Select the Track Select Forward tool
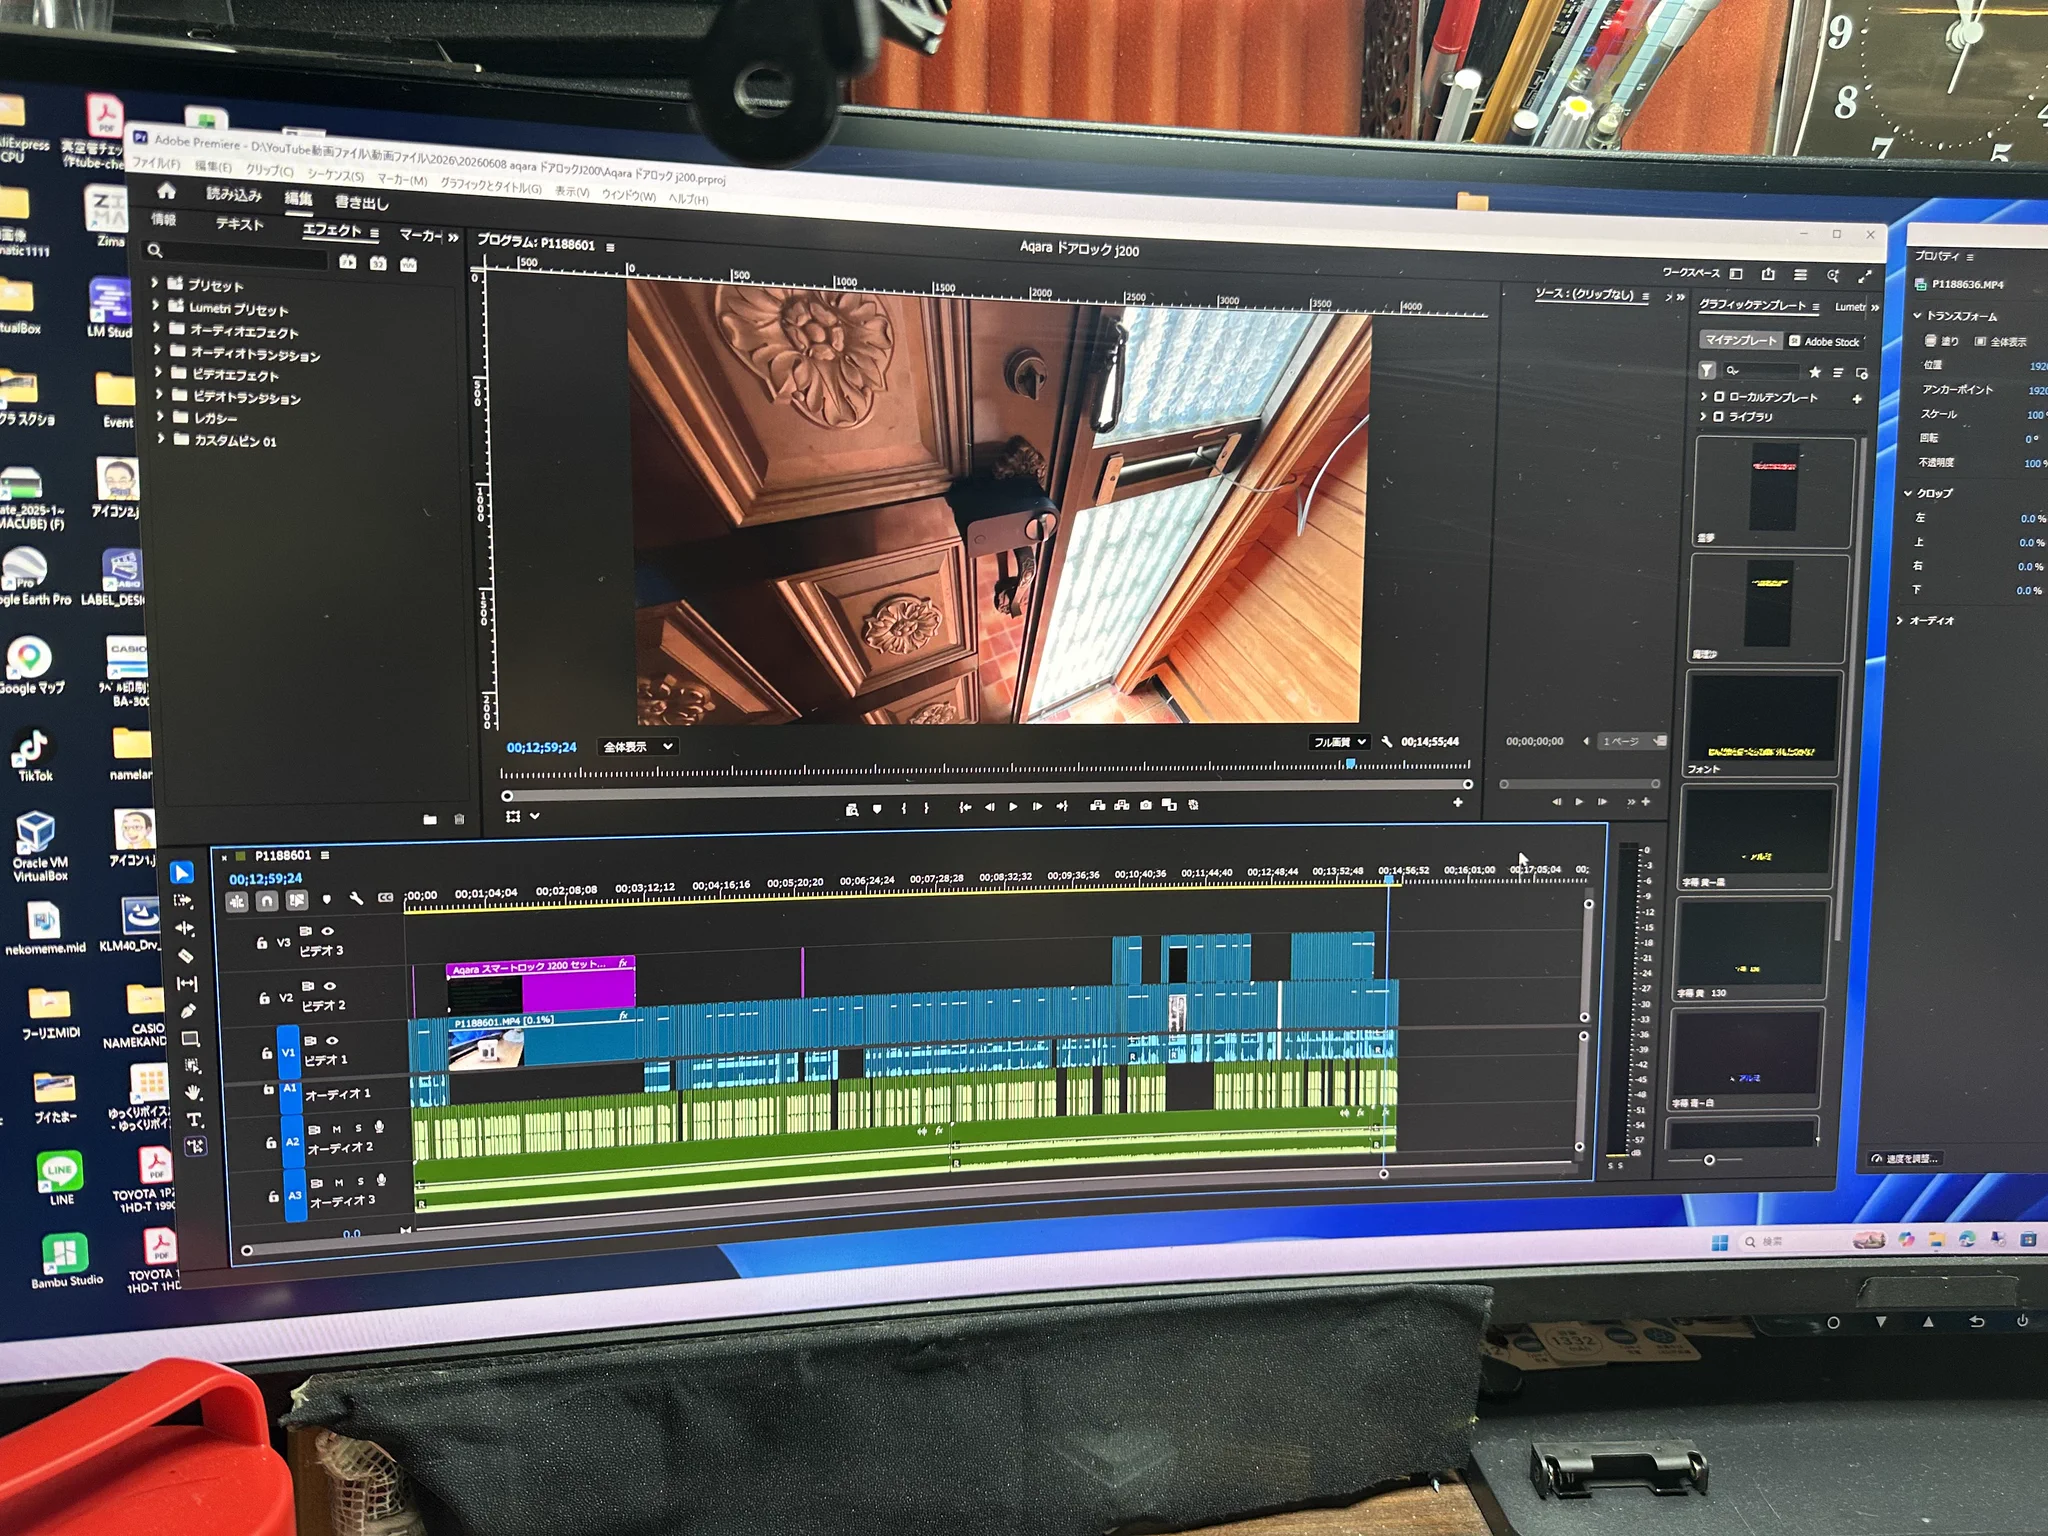 [x=183, y=901]
